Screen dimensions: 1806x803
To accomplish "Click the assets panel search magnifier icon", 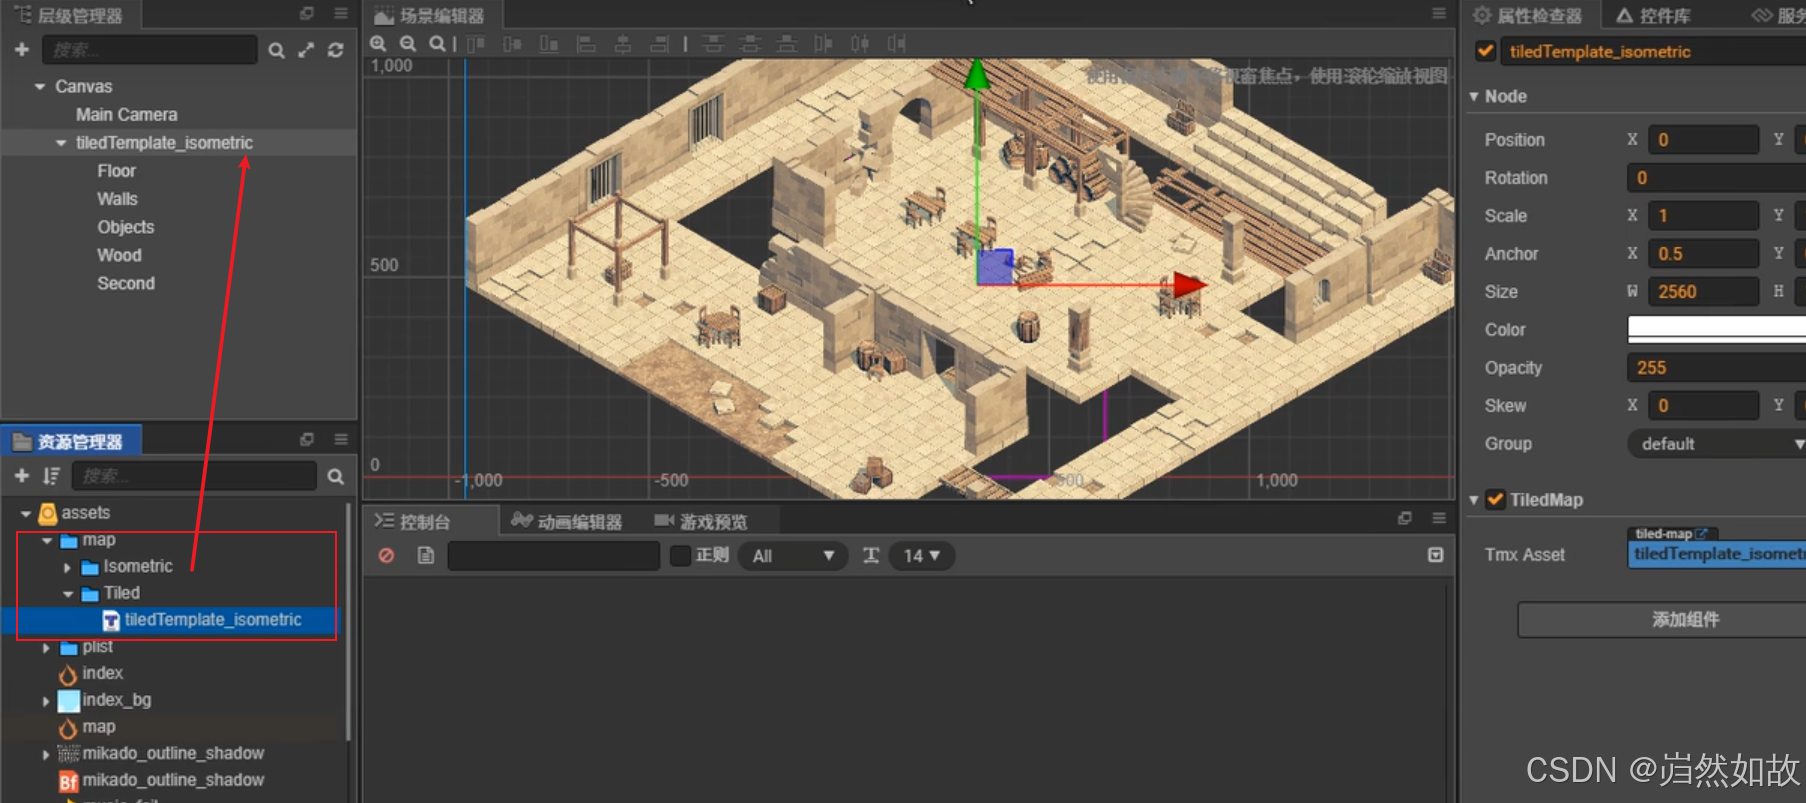I will 336,477.
